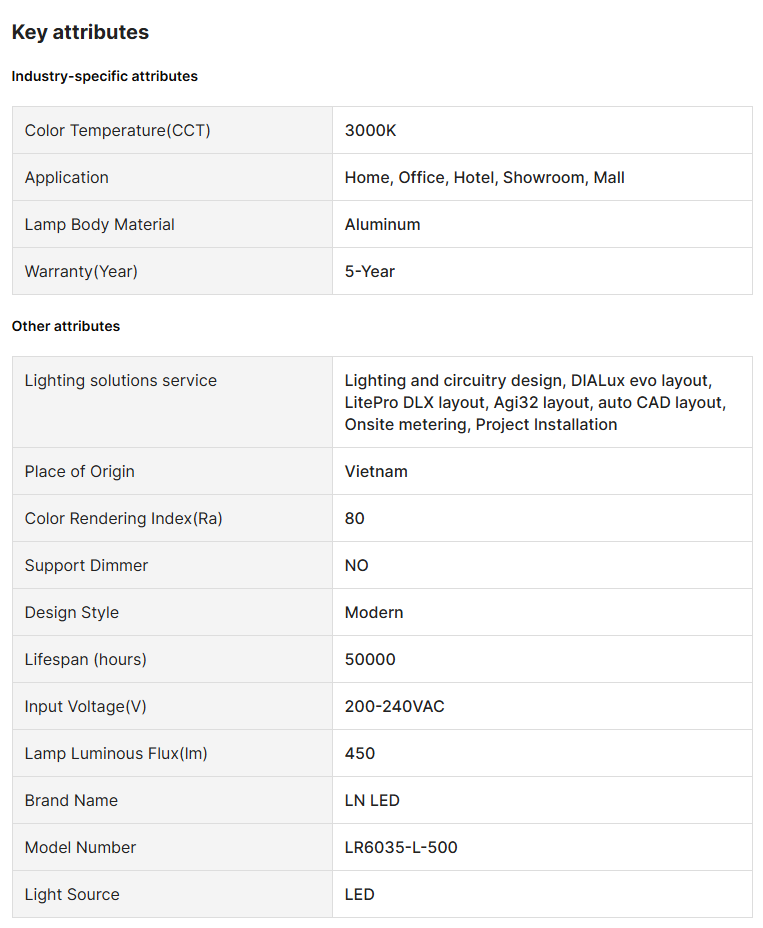This screenshot has height=928, width=763.
Task: Select the Lighting solutions service label
Action: pos(121,380)
